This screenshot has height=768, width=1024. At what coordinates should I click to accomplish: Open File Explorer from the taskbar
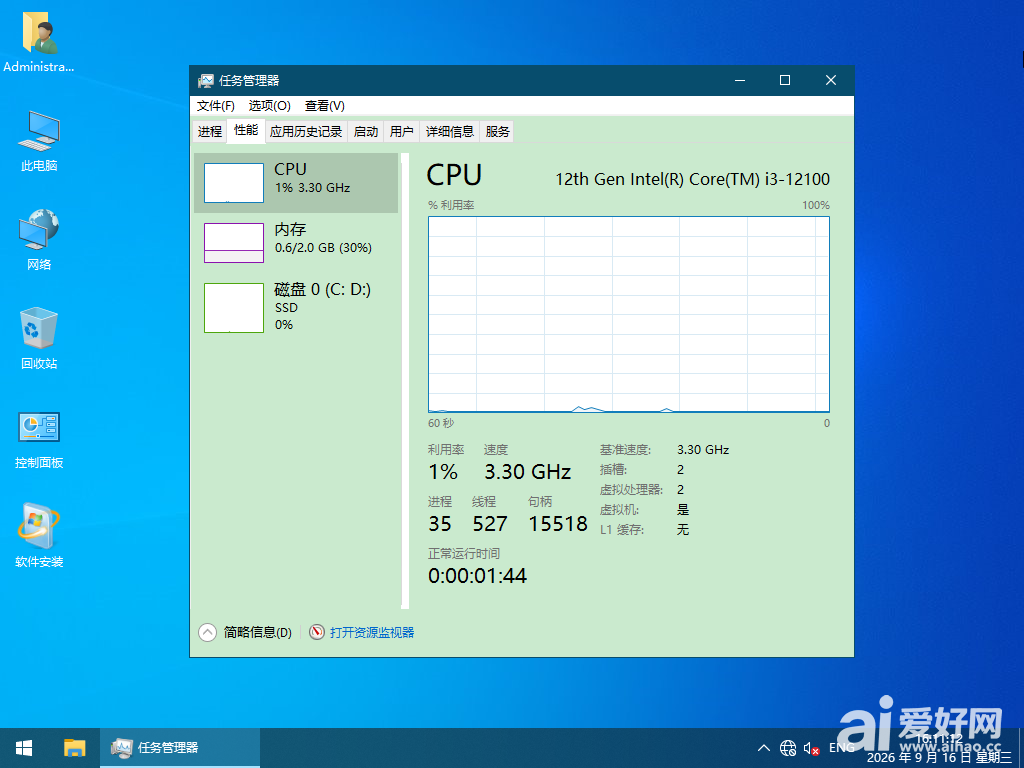pyautogui.click(x=74, y=748)
